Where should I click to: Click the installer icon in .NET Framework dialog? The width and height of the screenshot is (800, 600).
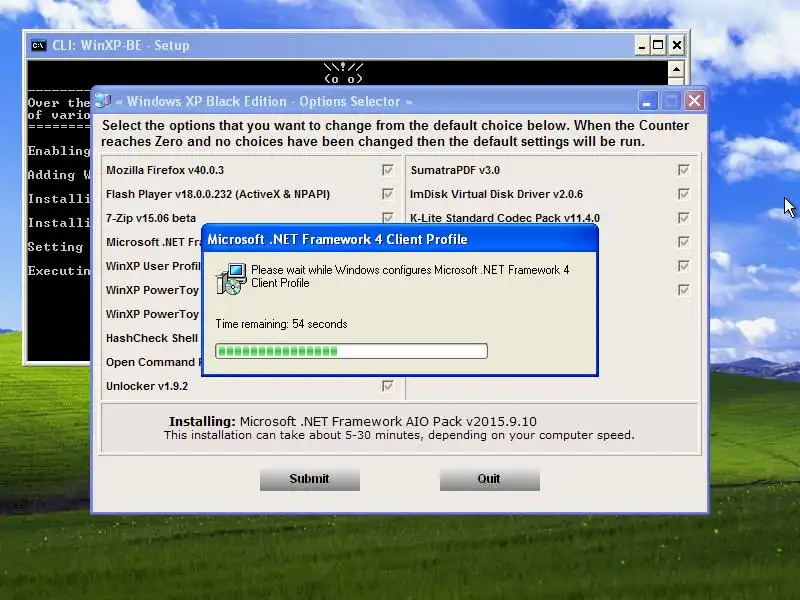231,279
